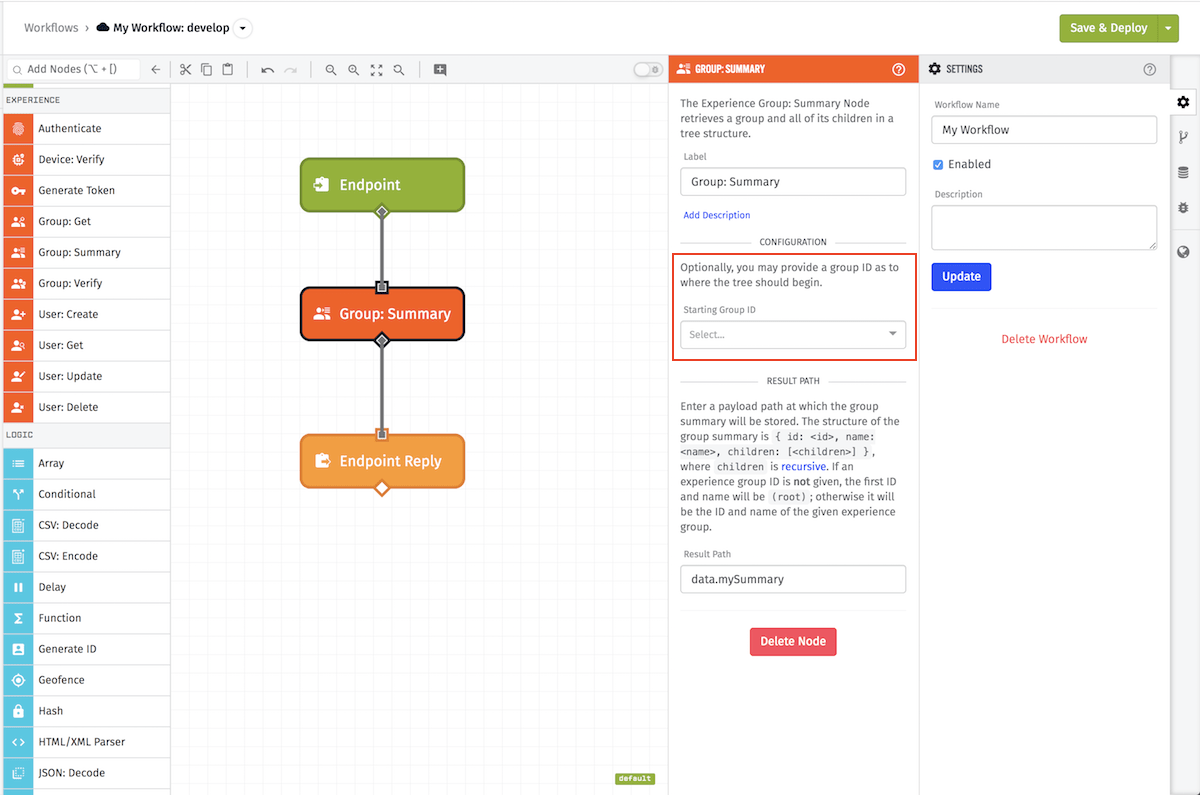
Task: Click the Function sigma icon
Action: 18,618
